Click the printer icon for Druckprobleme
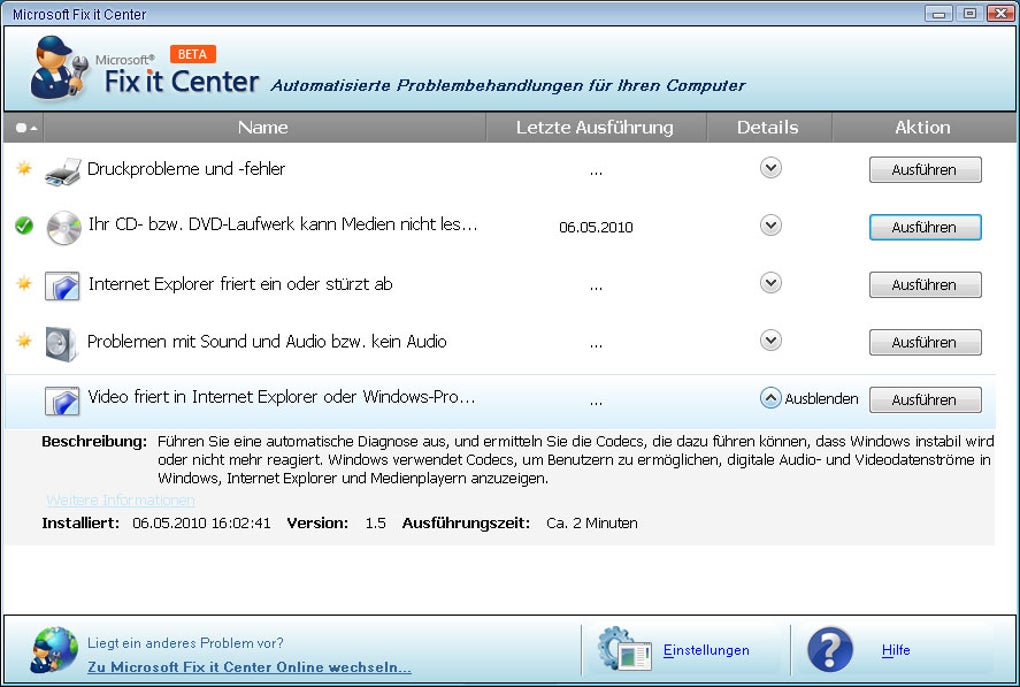 (x=62, y=171)
